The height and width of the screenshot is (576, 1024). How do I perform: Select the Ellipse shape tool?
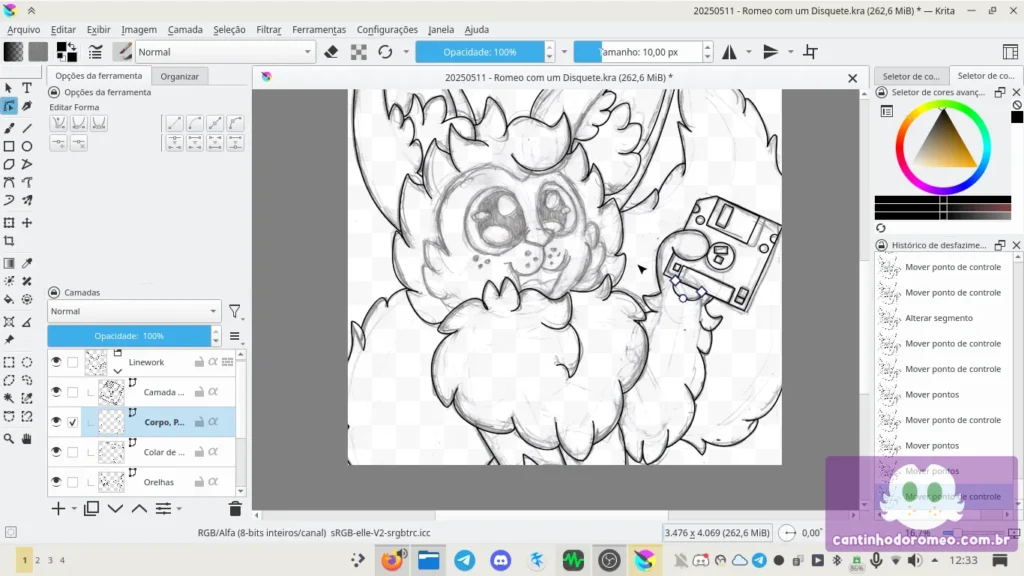click(x=27, y=146)
